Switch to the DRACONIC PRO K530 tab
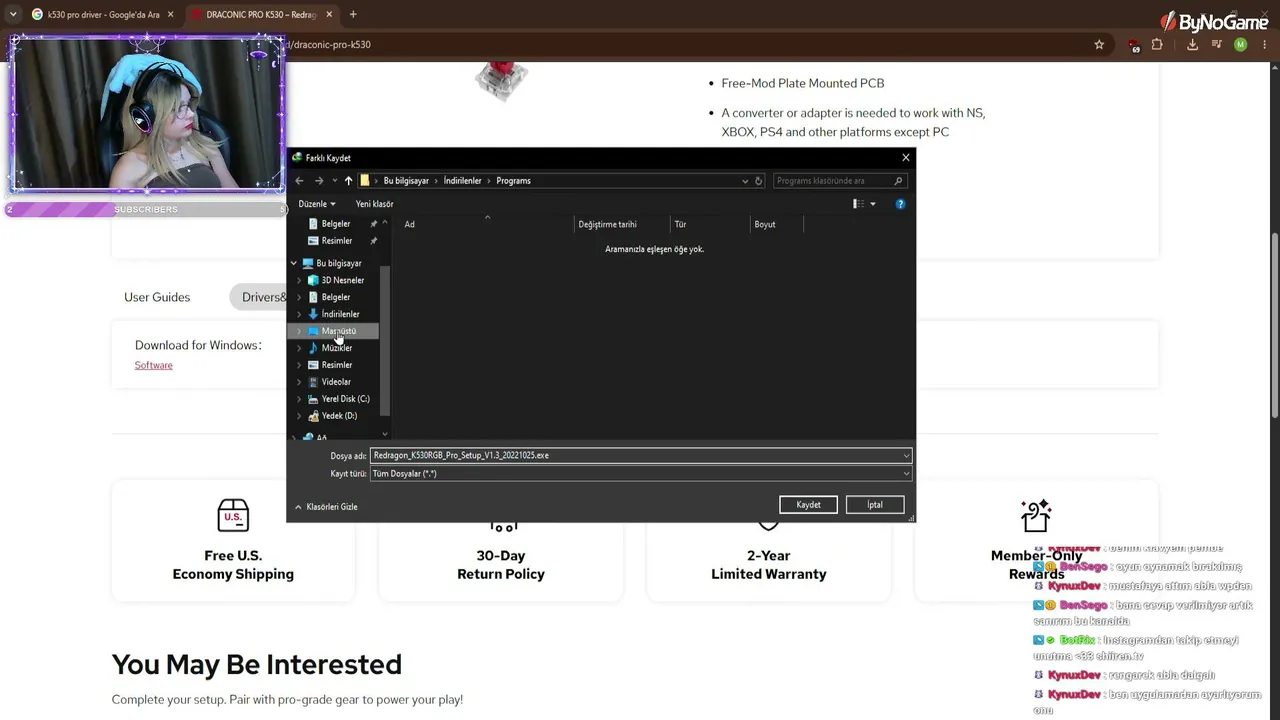Screen dimensions: 1280x720 click(x=260, y=15)
